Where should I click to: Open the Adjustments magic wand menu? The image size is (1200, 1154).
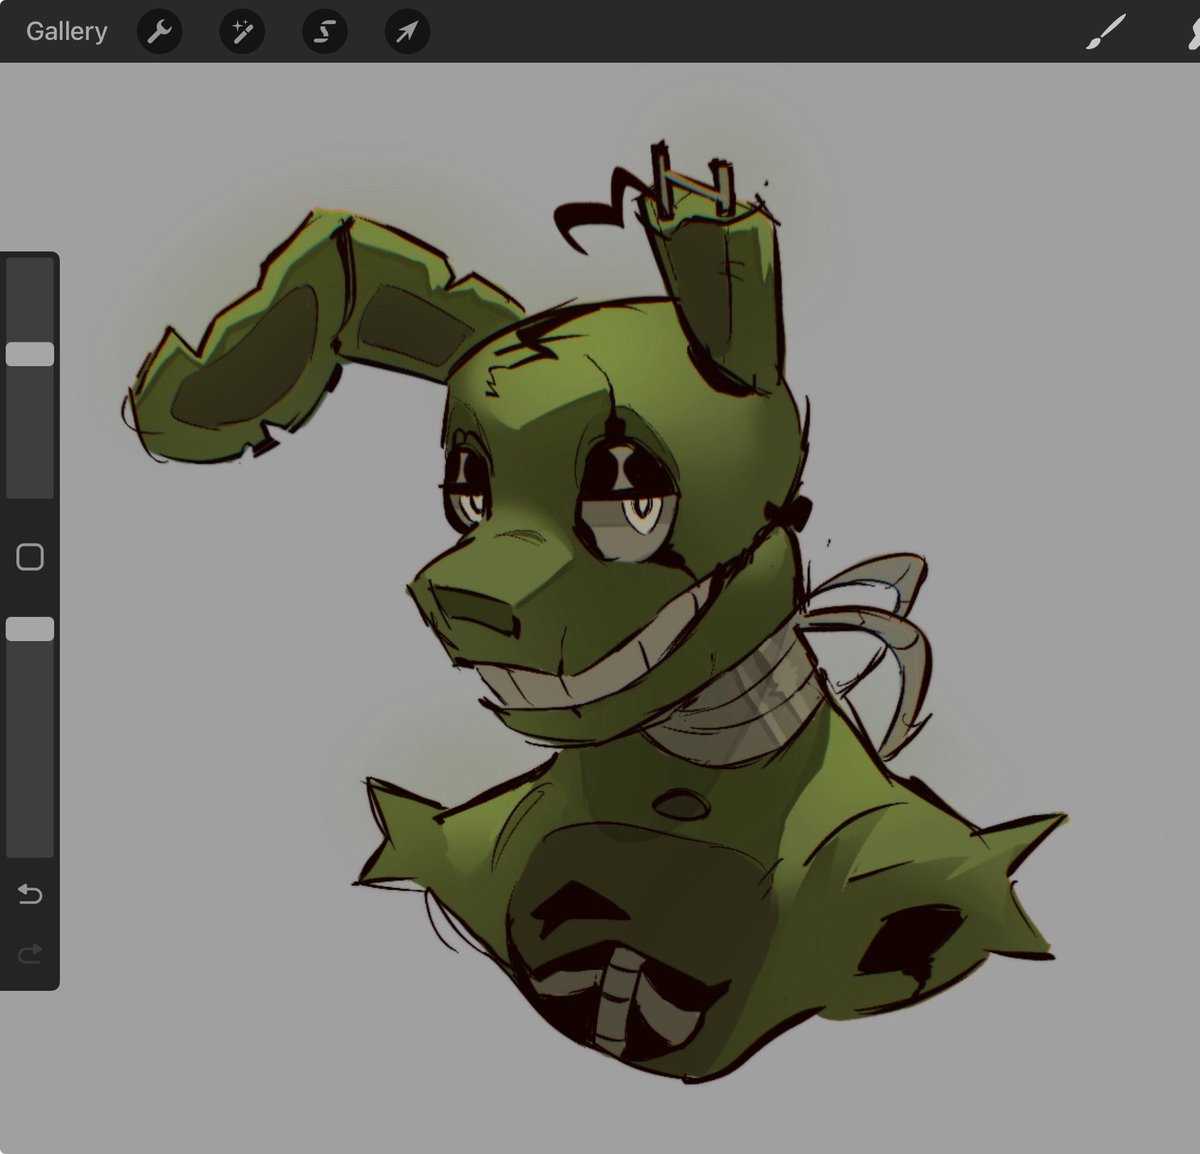click(x=242, y=33)
